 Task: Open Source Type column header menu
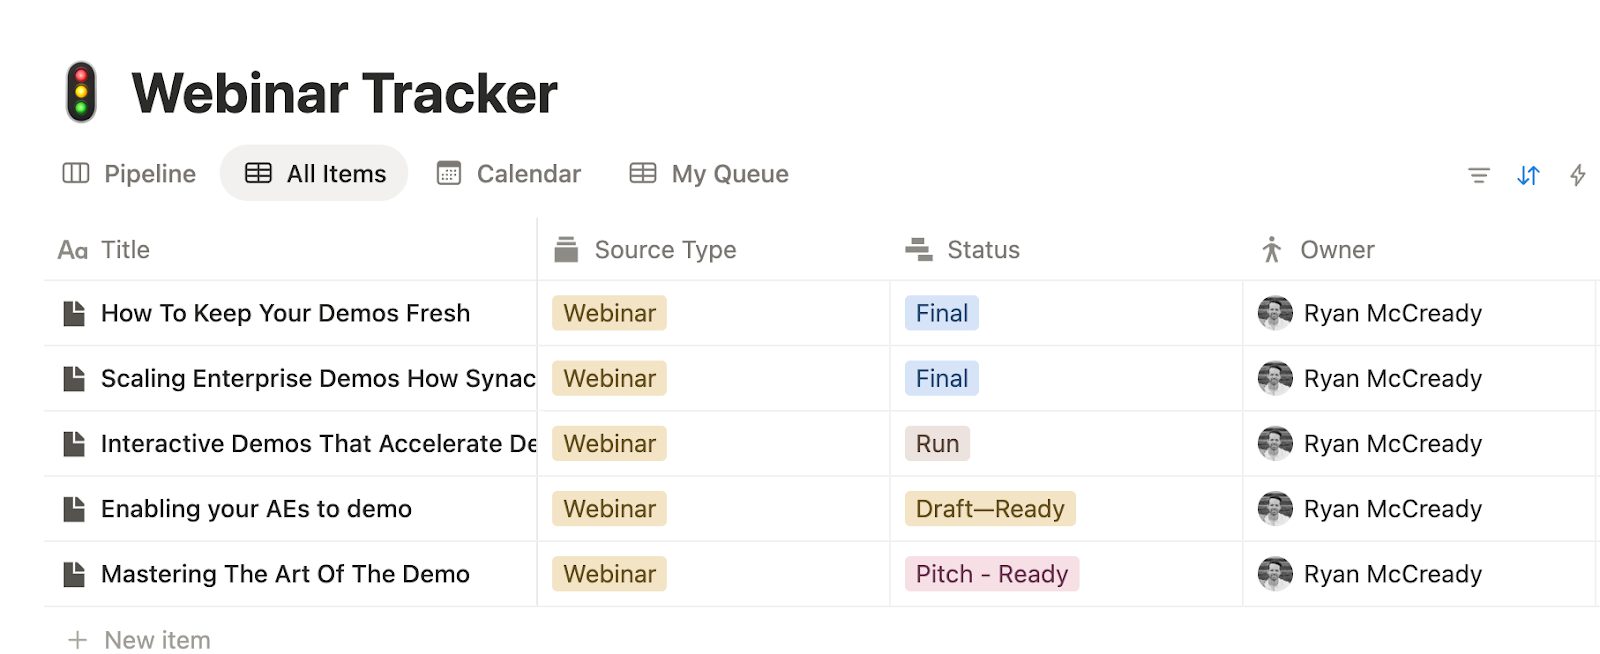pos(665,250)
